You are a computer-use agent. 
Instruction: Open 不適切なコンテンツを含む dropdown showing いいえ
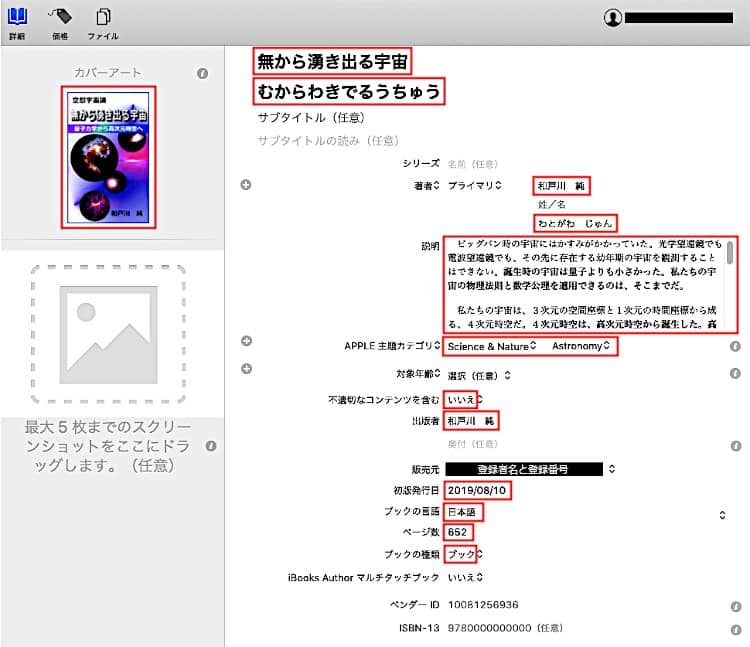(x=464, y=399)
